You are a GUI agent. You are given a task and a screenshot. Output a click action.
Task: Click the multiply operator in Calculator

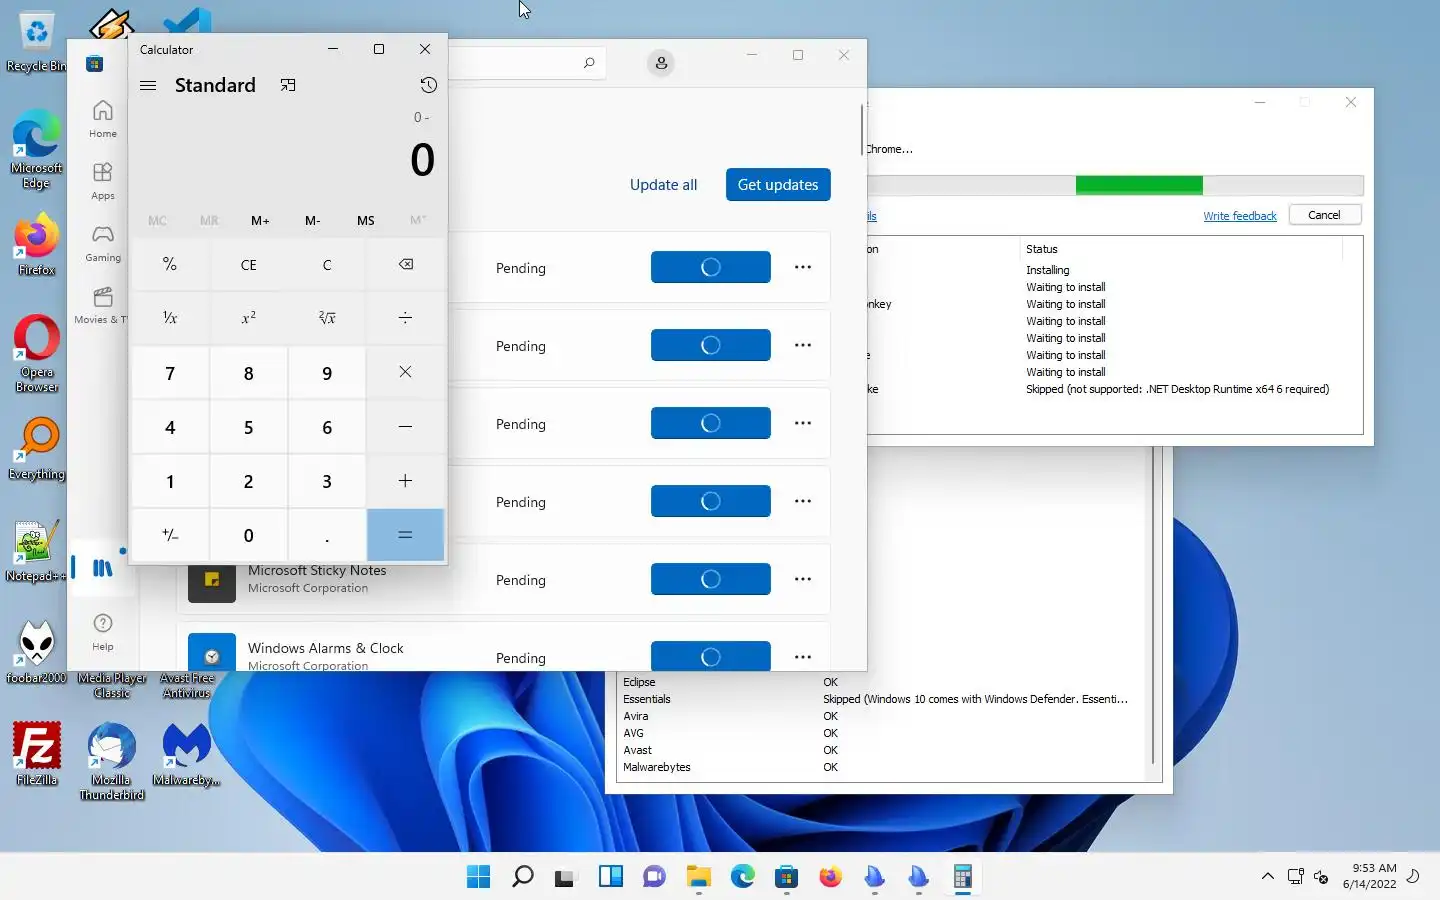point(405,372)
